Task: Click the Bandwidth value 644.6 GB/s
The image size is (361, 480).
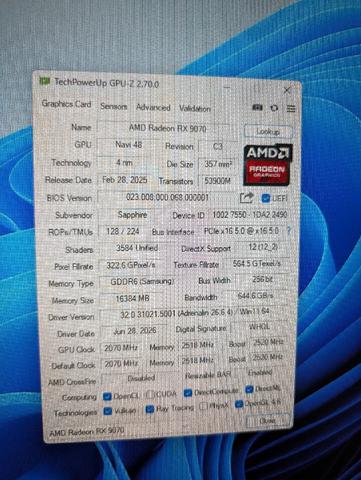Action: (x=256, y=296)
